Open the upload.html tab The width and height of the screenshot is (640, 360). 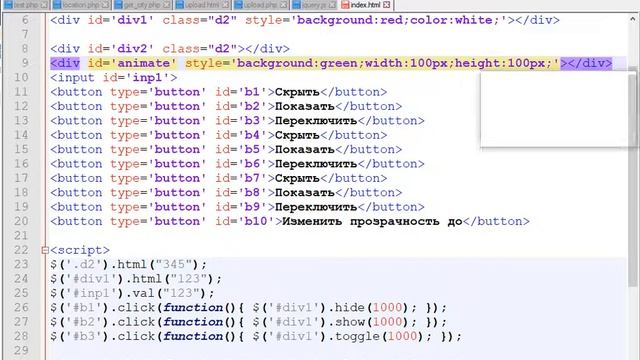[x=202, y=5]
